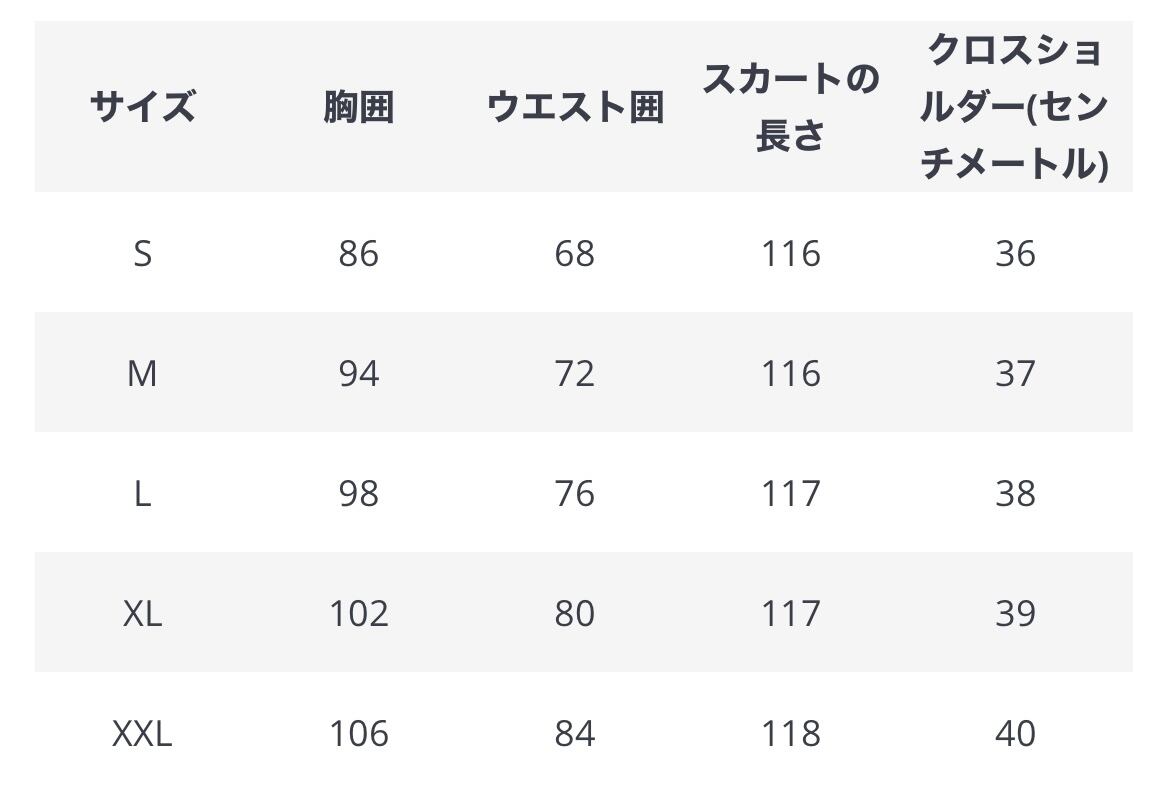
Task: Select waist value 80 in XL row
Action: (575, 613)
